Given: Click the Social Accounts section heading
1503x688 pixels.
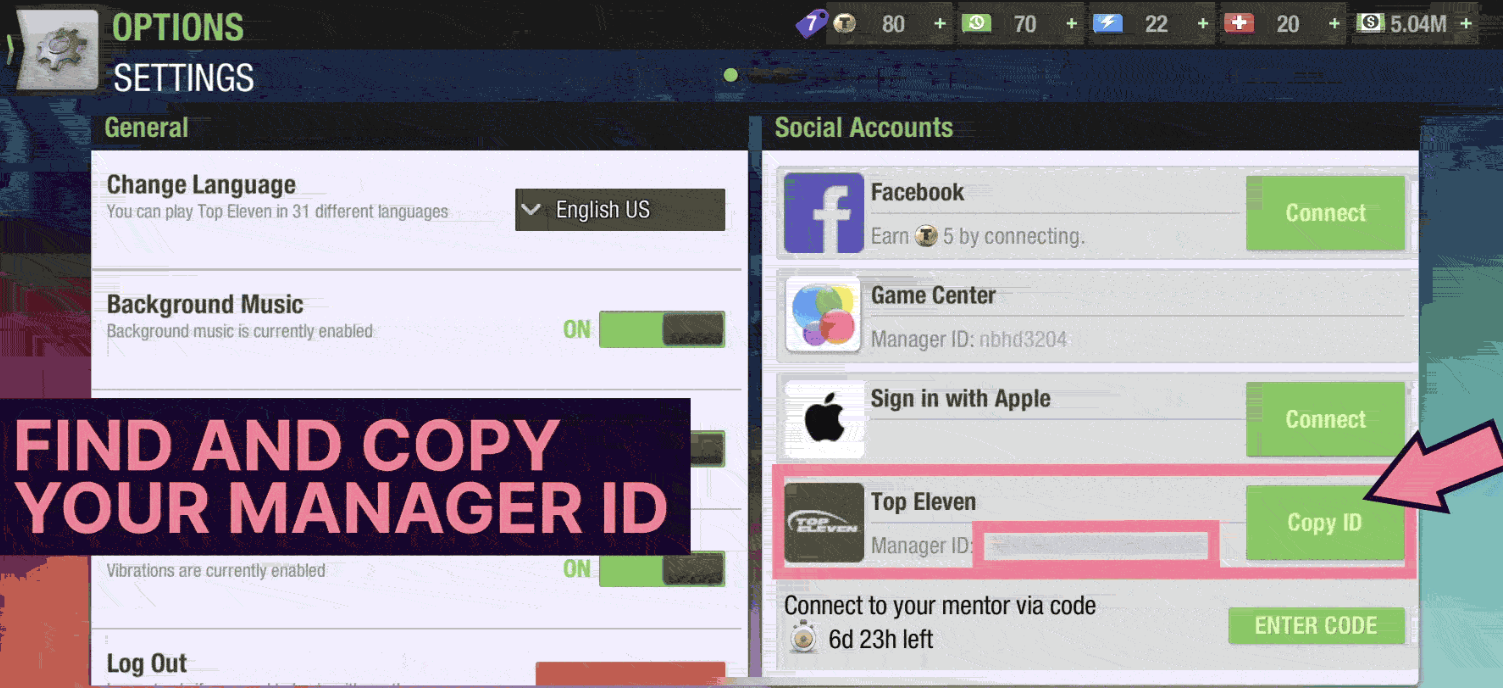Looking at the screenshot, I should pyautogui.click(x=863, y=128).
